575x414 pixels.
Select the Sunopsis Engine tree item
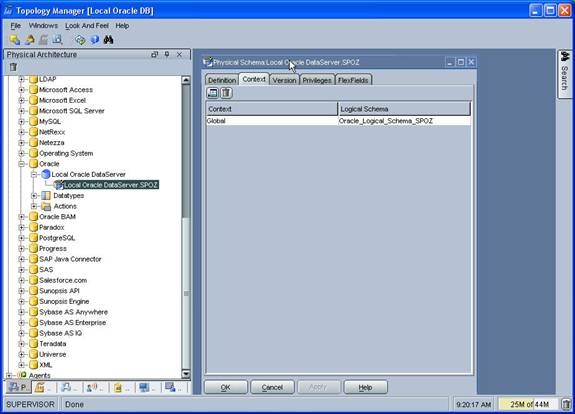click(64, 301)
